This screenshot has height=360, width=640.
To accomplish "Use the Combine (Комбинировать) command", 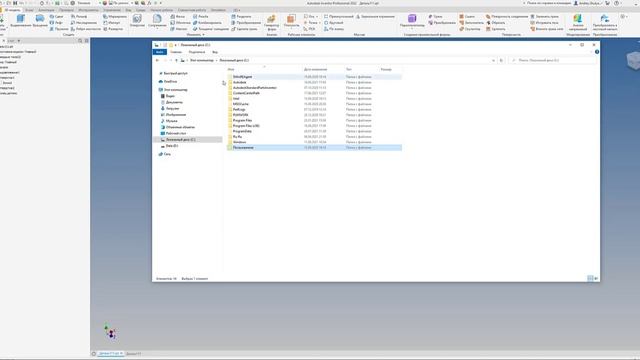I will pyautogui.click(x=207, y=23).
